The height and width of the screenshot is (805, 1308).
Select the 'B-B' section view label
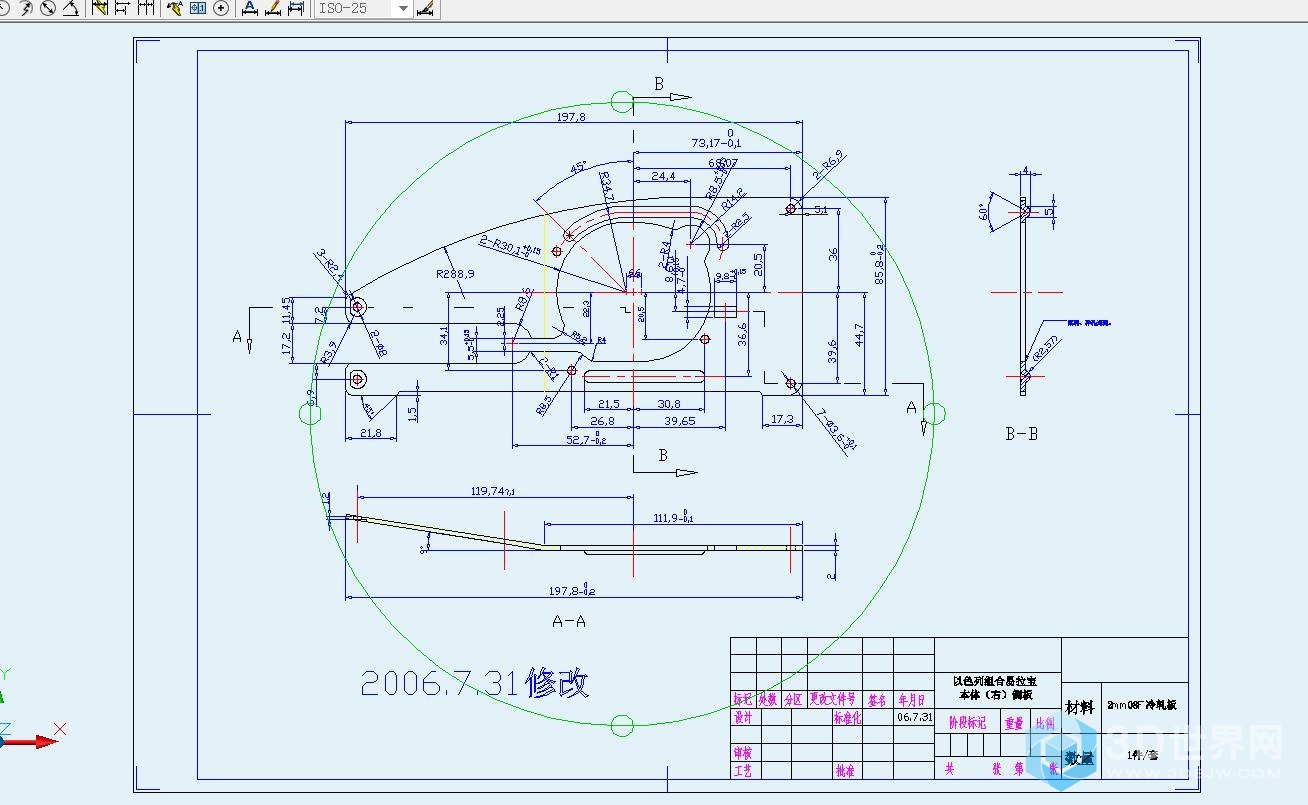1021,434
